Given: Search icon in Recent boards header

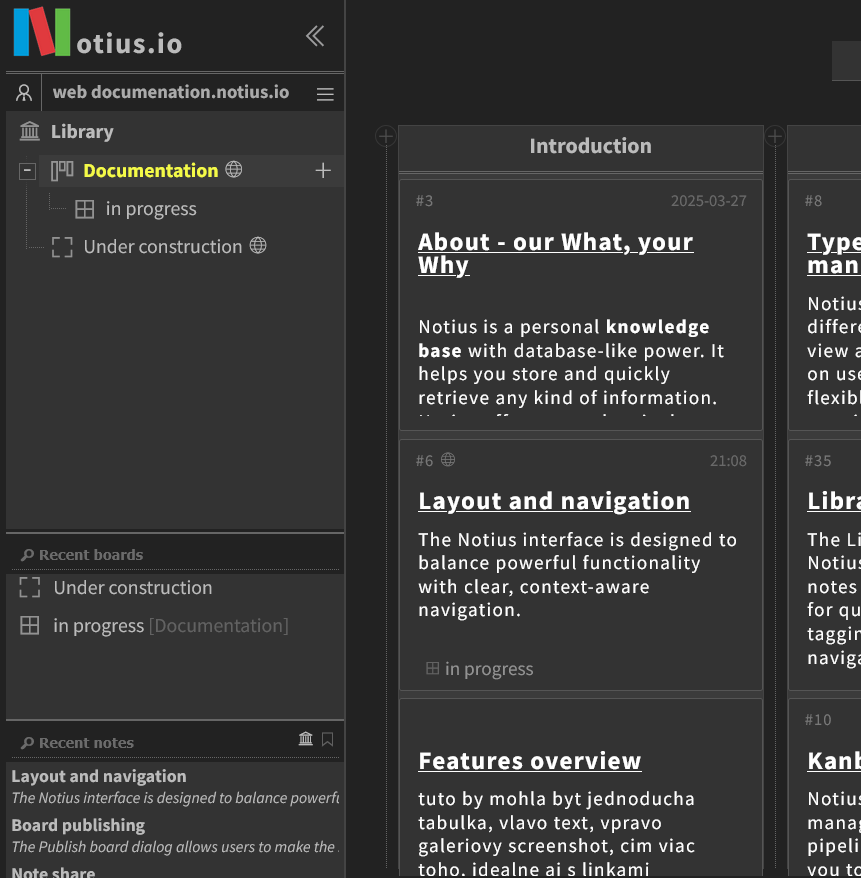Looking at the screenshot, I should point(27,555).
